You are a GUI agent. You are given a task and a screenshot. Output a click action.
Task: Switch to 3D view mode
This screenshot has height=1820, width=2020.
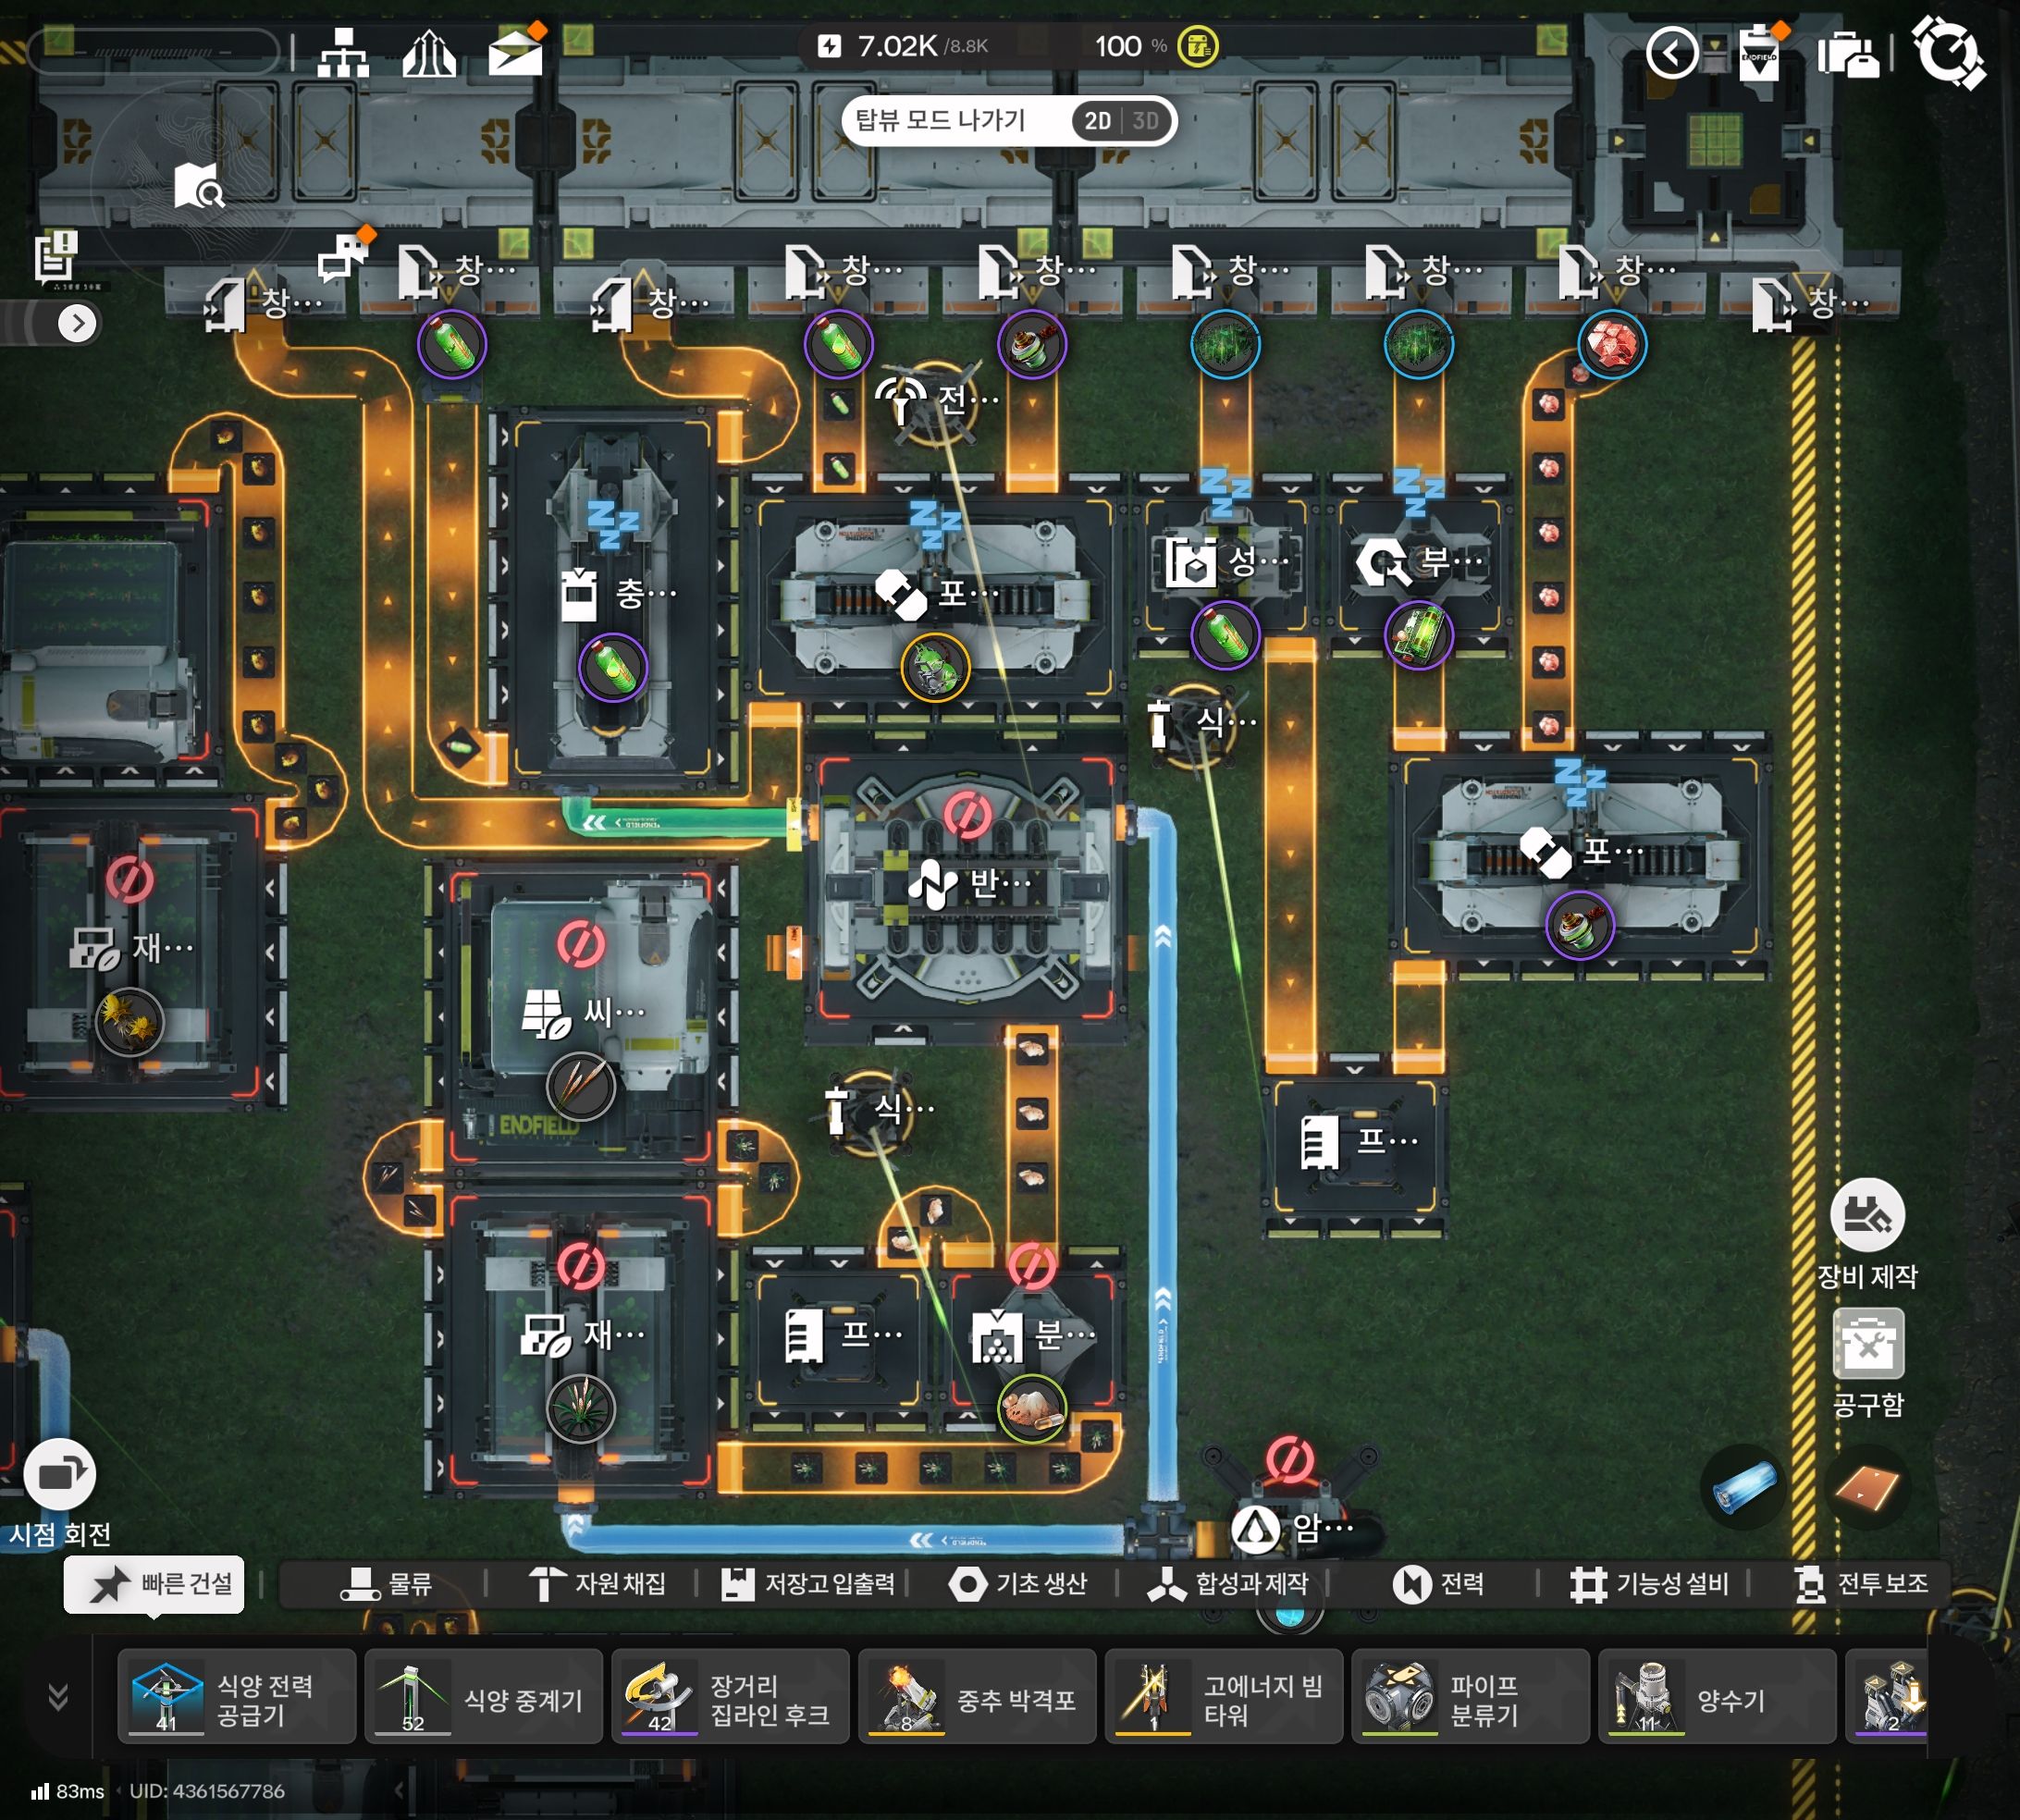1145,121
